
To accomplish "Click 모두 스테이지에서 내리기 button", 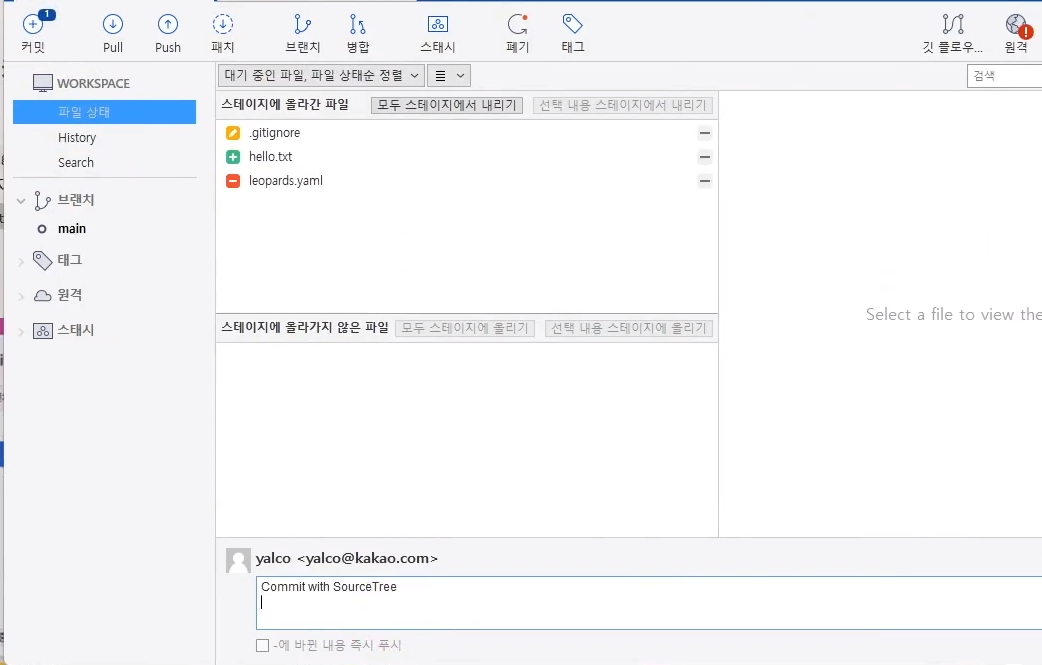I will click(x=447, y=105).
